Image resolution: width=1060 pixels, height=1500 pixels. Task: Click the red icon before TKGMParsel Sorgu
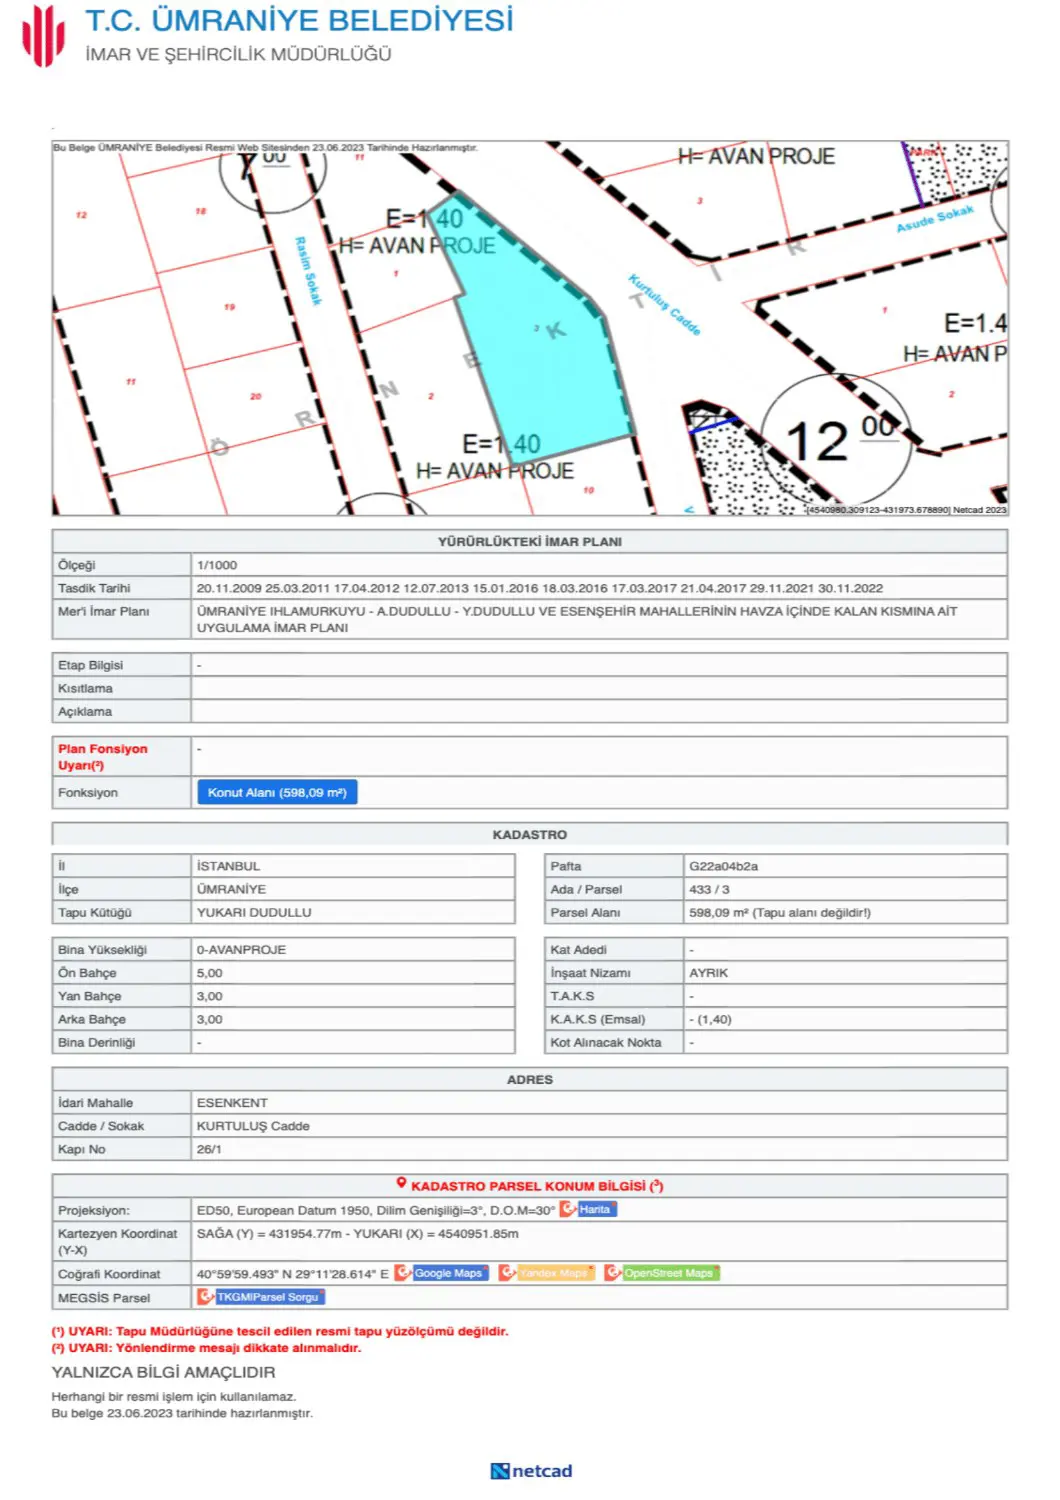205,1297
